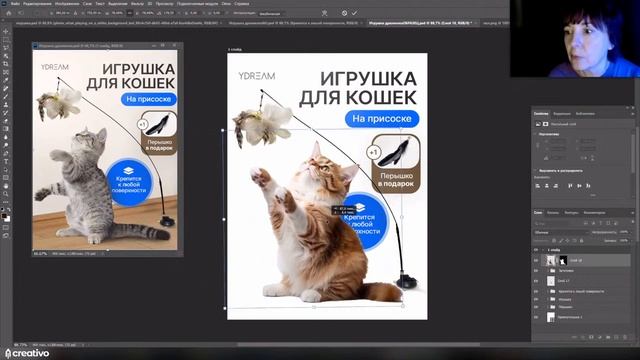Viewport: 640px width, 360px height.
Task: Create a new layer from Layers footer
Action: tap(616, 337)
